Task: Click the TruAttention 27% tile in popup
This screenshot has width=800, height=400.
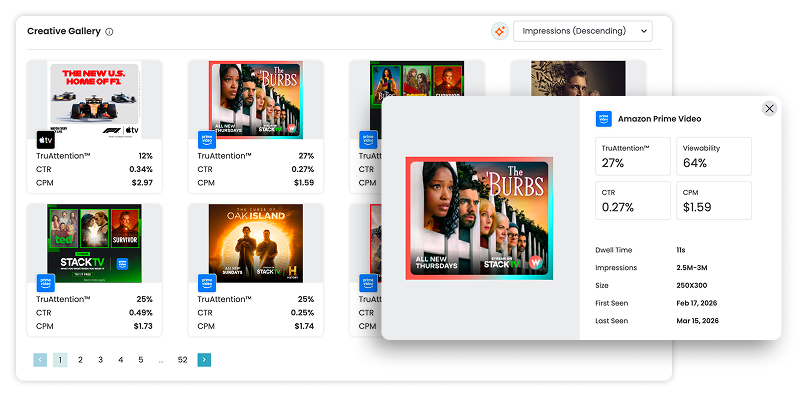Action: [x=633, y=156]
